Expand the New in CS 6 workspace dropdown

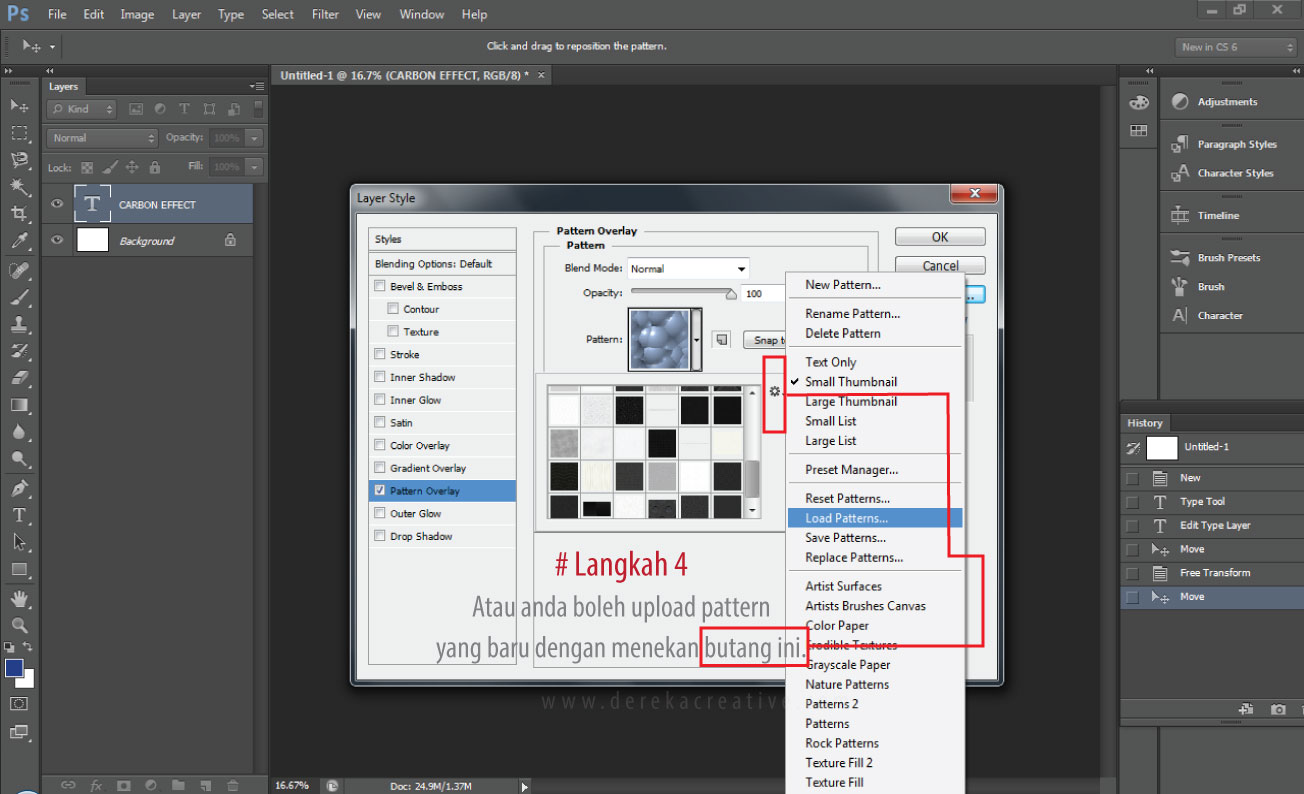click(x=1235, y=47)
